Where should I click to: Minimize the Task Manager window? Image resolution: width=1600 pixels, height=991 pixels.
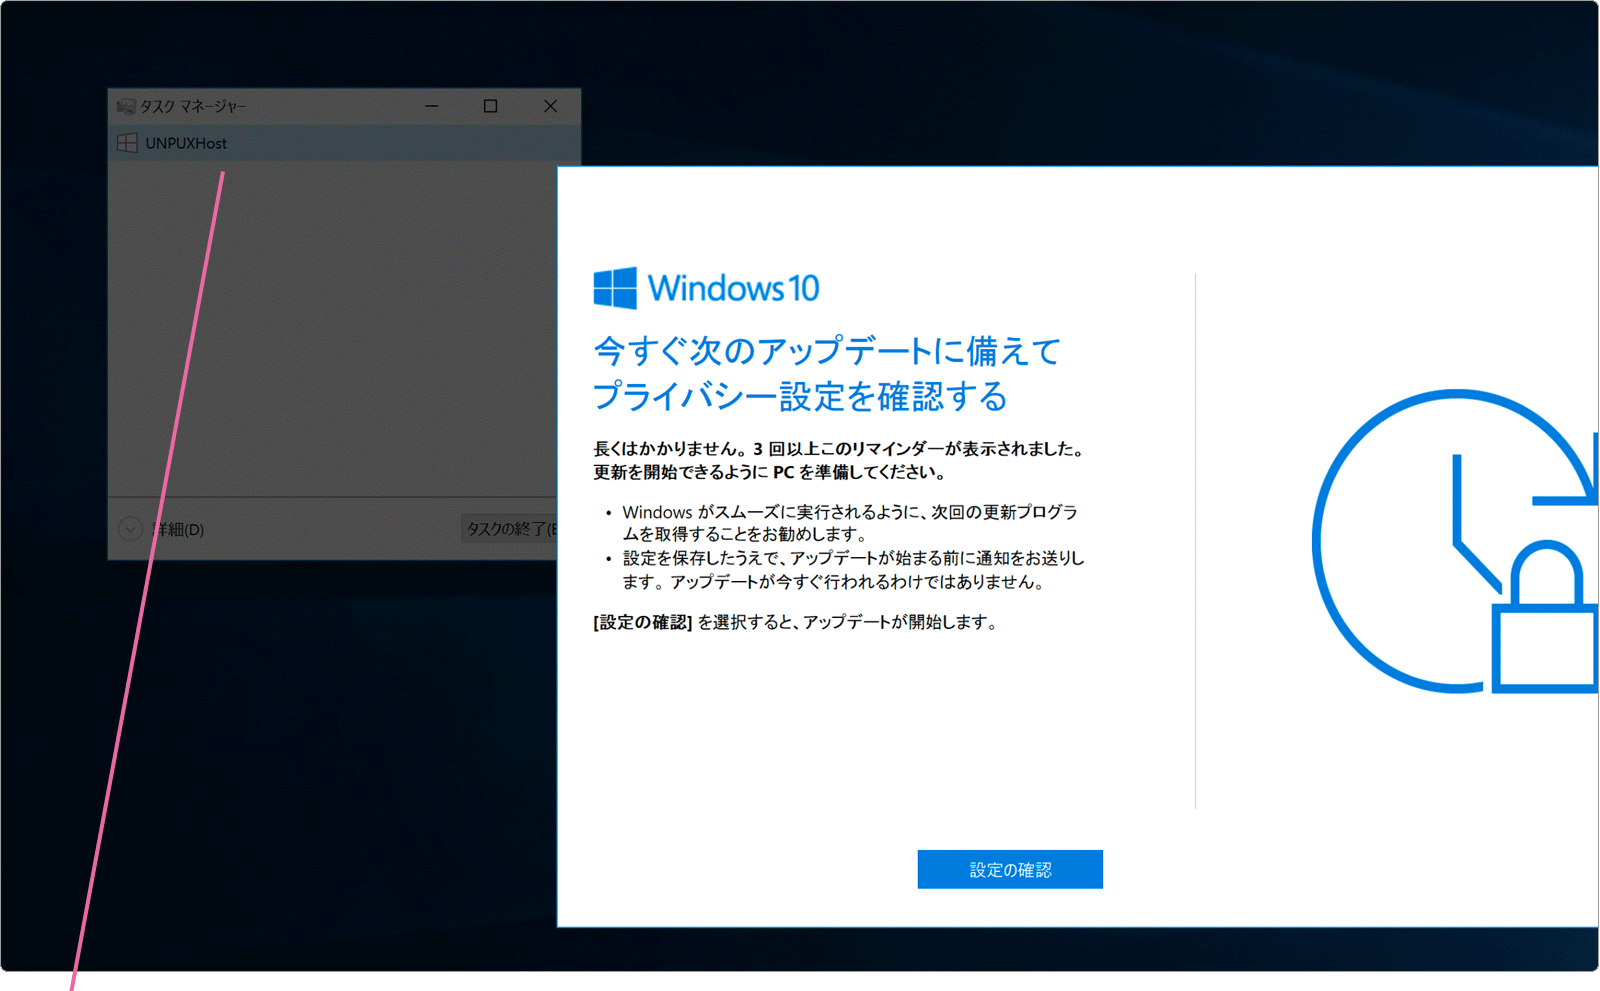(x=432, y=106)
